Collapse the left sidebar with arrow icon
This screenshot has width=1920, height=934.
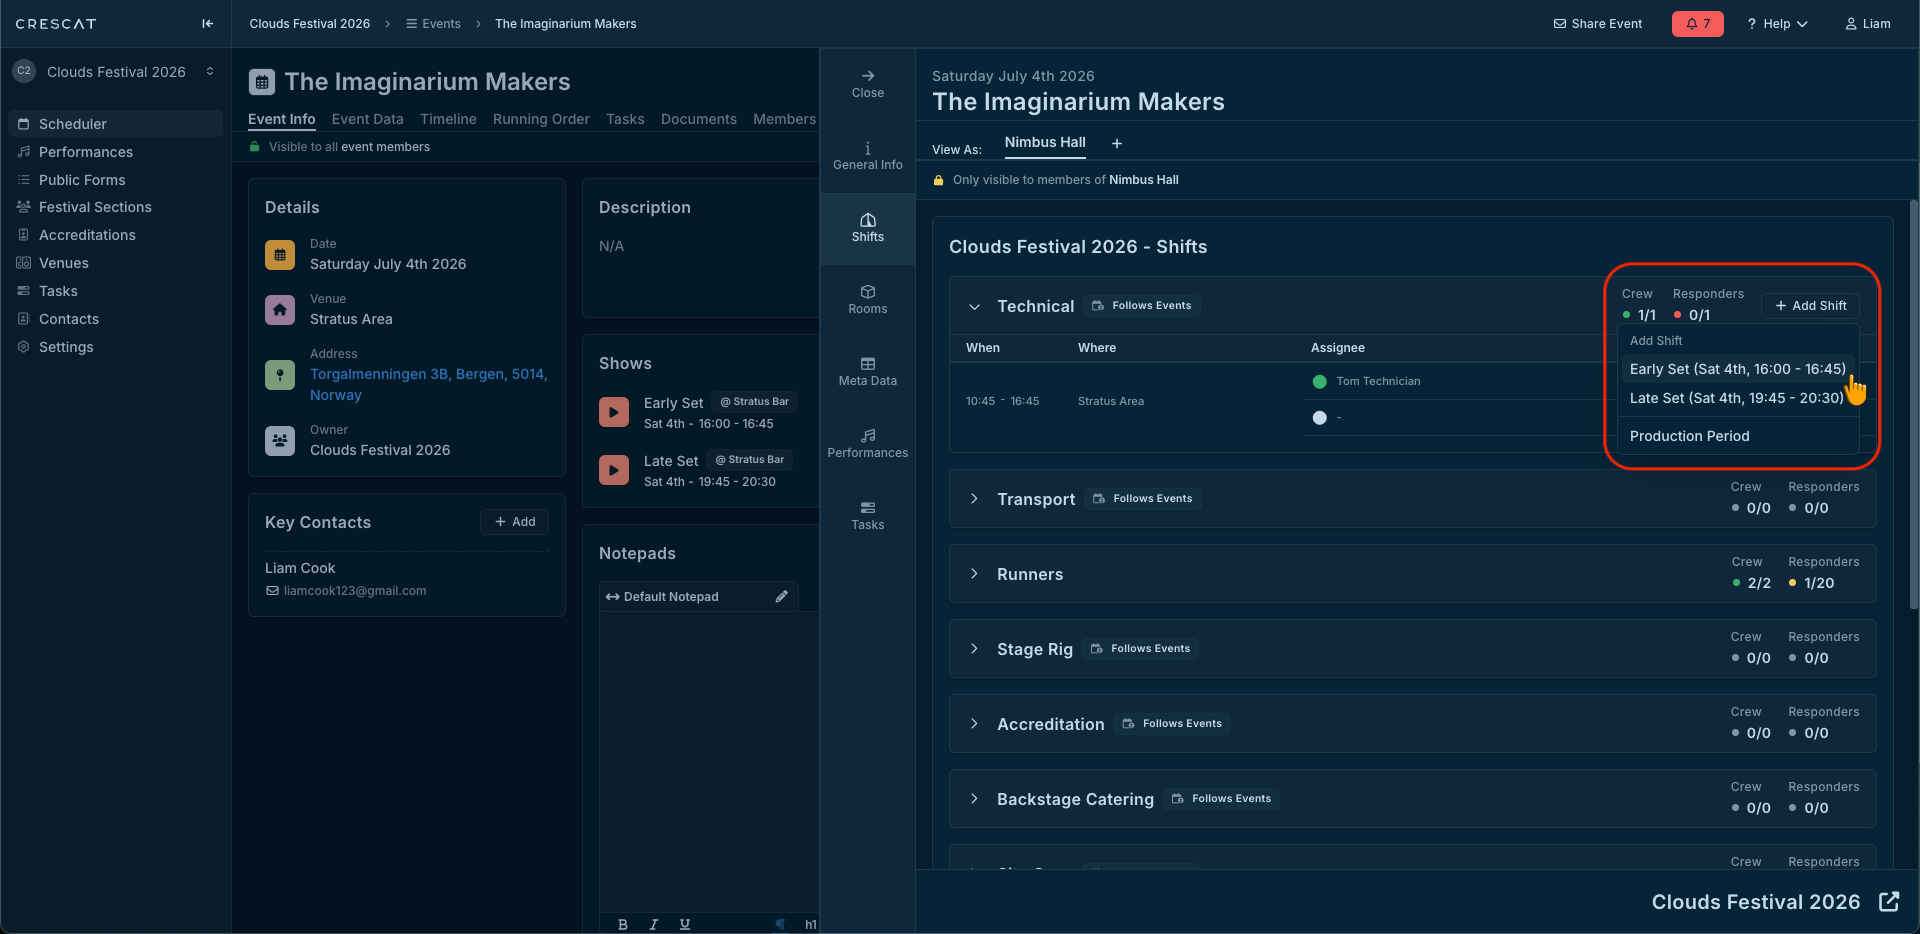point(207,24)
